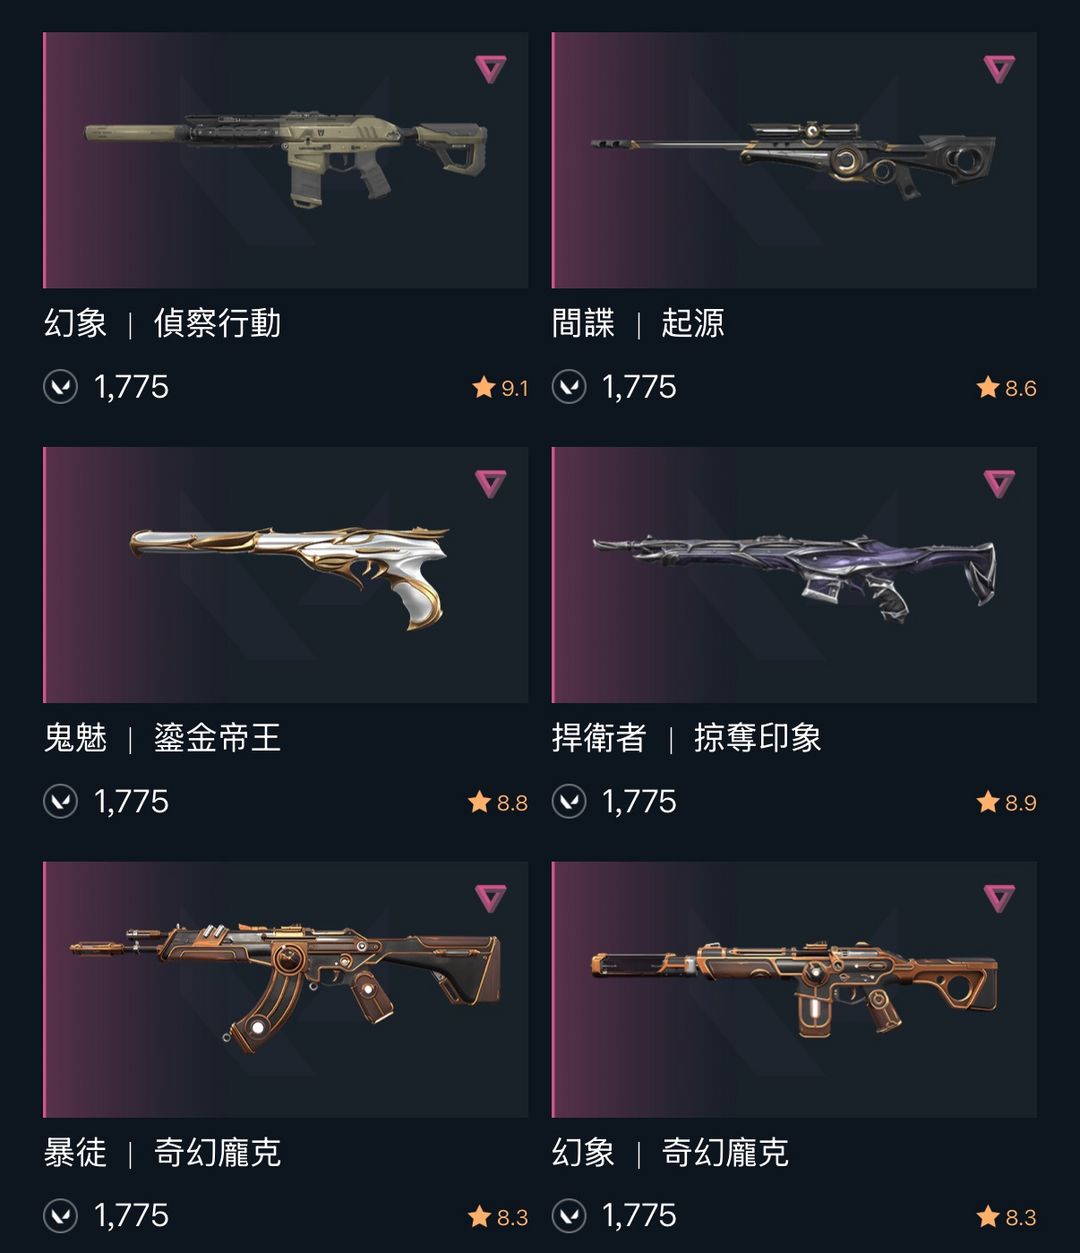This screenshot has height=1253, width=1080.
Task: Click the pink tier icon on 幻象 奇幻龐克 card
Action: pos(999,898)
